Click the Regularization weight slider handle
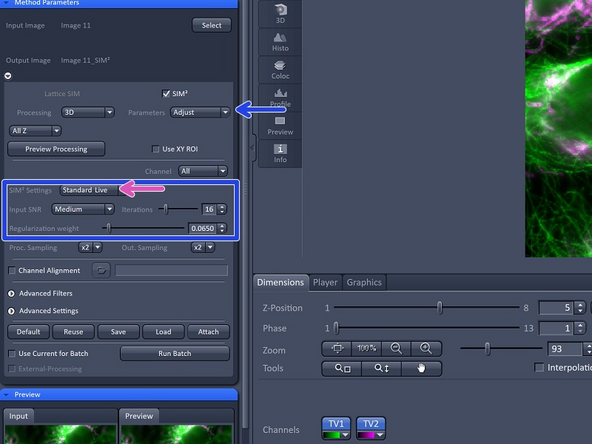 coord(108,228)
